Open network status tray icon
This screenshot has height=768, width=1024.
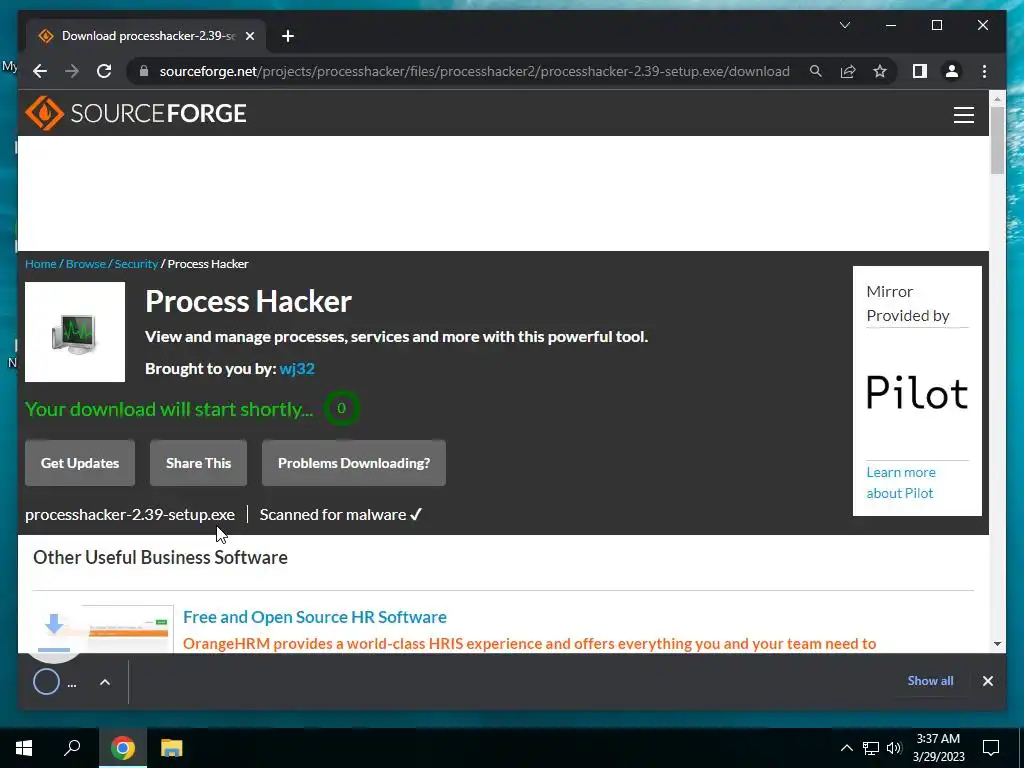coord(871,748)
